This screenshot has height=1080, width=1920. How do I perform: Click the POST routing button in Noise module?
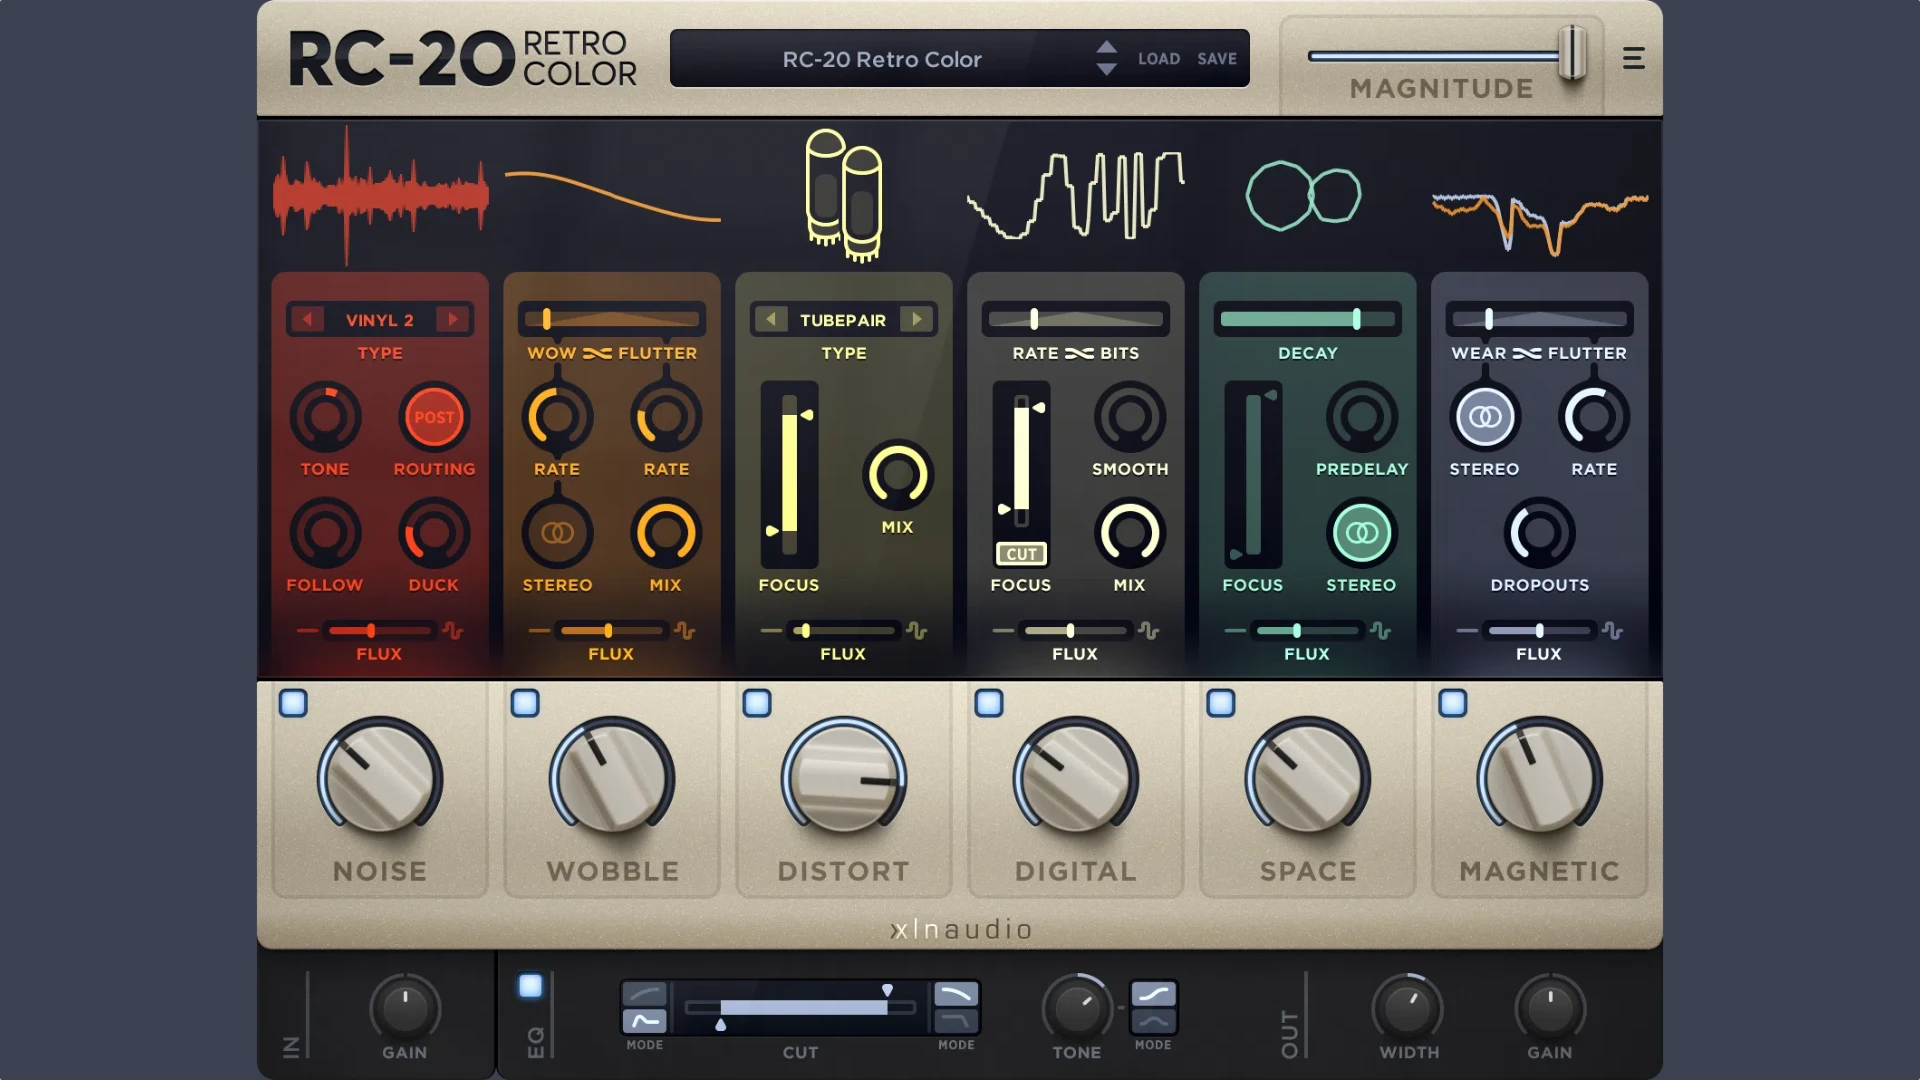434,417
